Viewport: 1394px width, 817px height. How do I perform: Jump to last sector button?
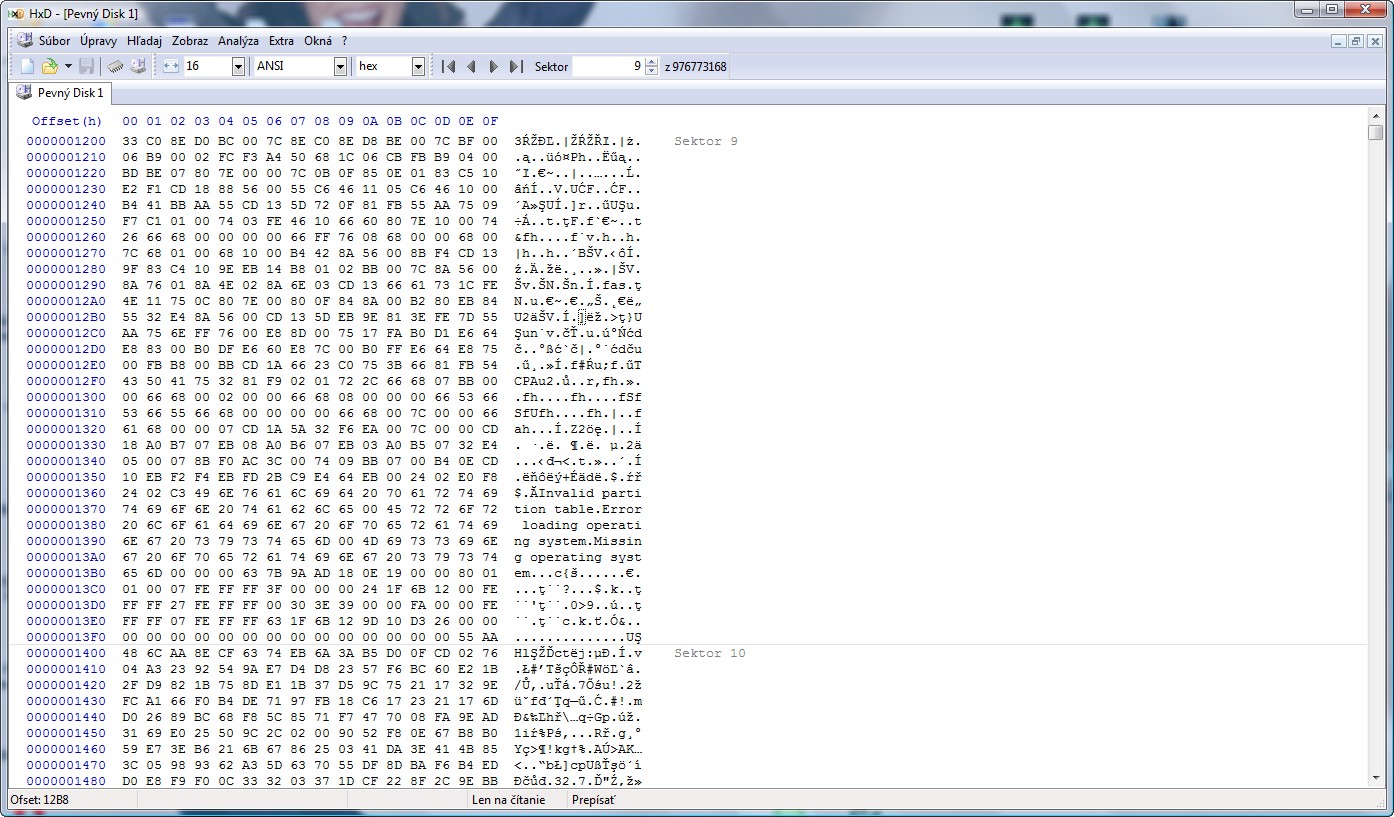[x=515, y=66]
